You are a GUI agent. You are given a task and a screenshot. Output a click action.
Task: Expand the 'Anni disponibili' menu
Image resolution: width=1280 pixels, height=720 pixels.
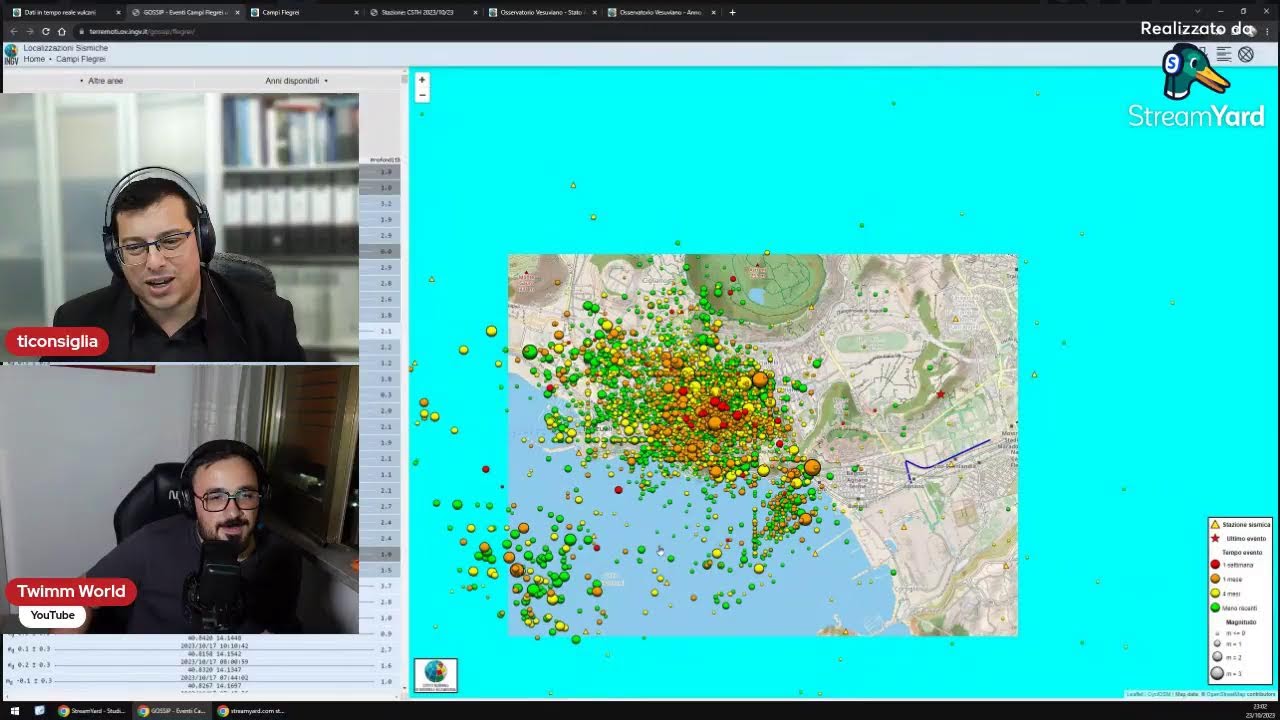coord(296,81)
